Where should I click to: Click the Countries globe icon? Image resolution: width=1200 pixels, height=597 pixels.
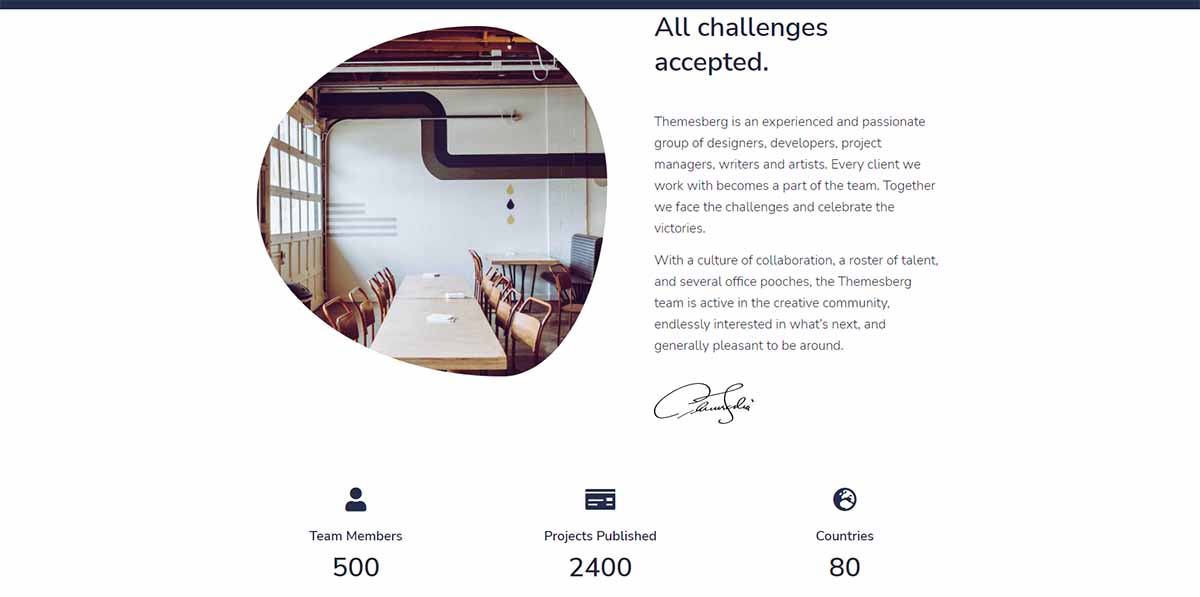[845, 499]
